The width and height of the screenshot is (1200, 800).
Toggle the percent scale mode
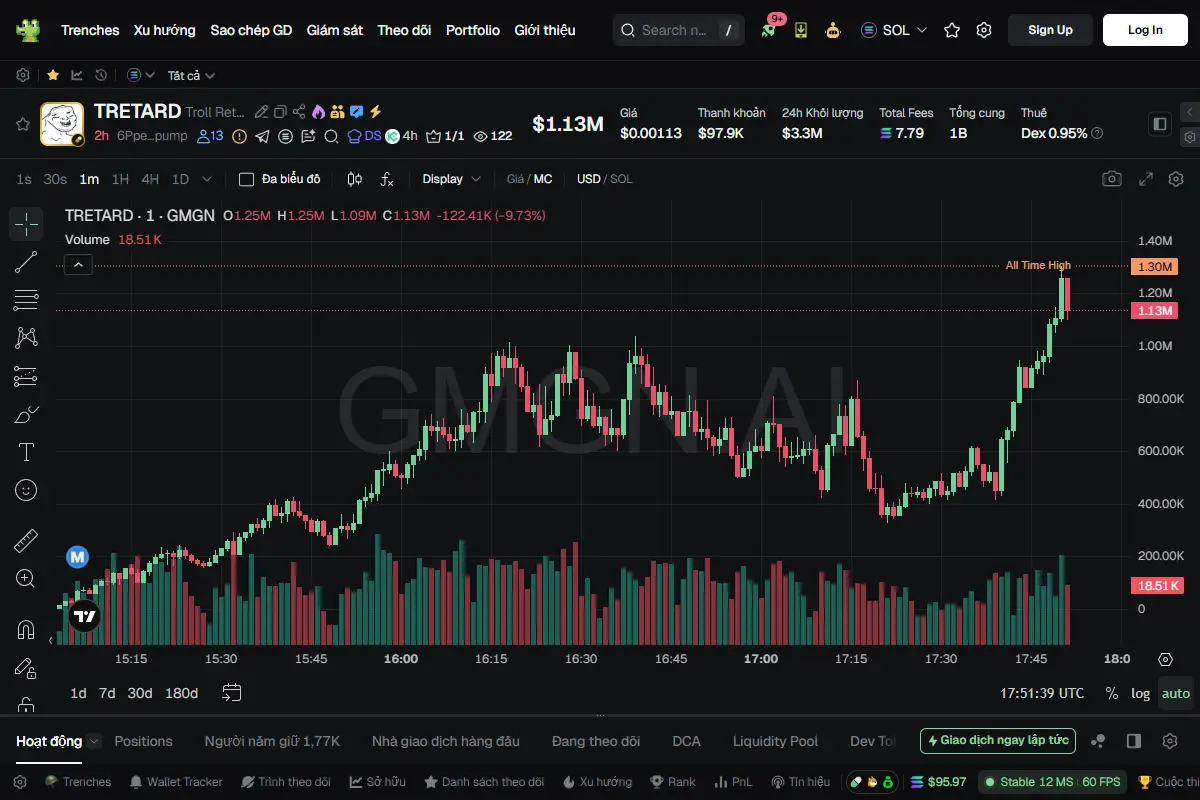tap(1112, 693)
